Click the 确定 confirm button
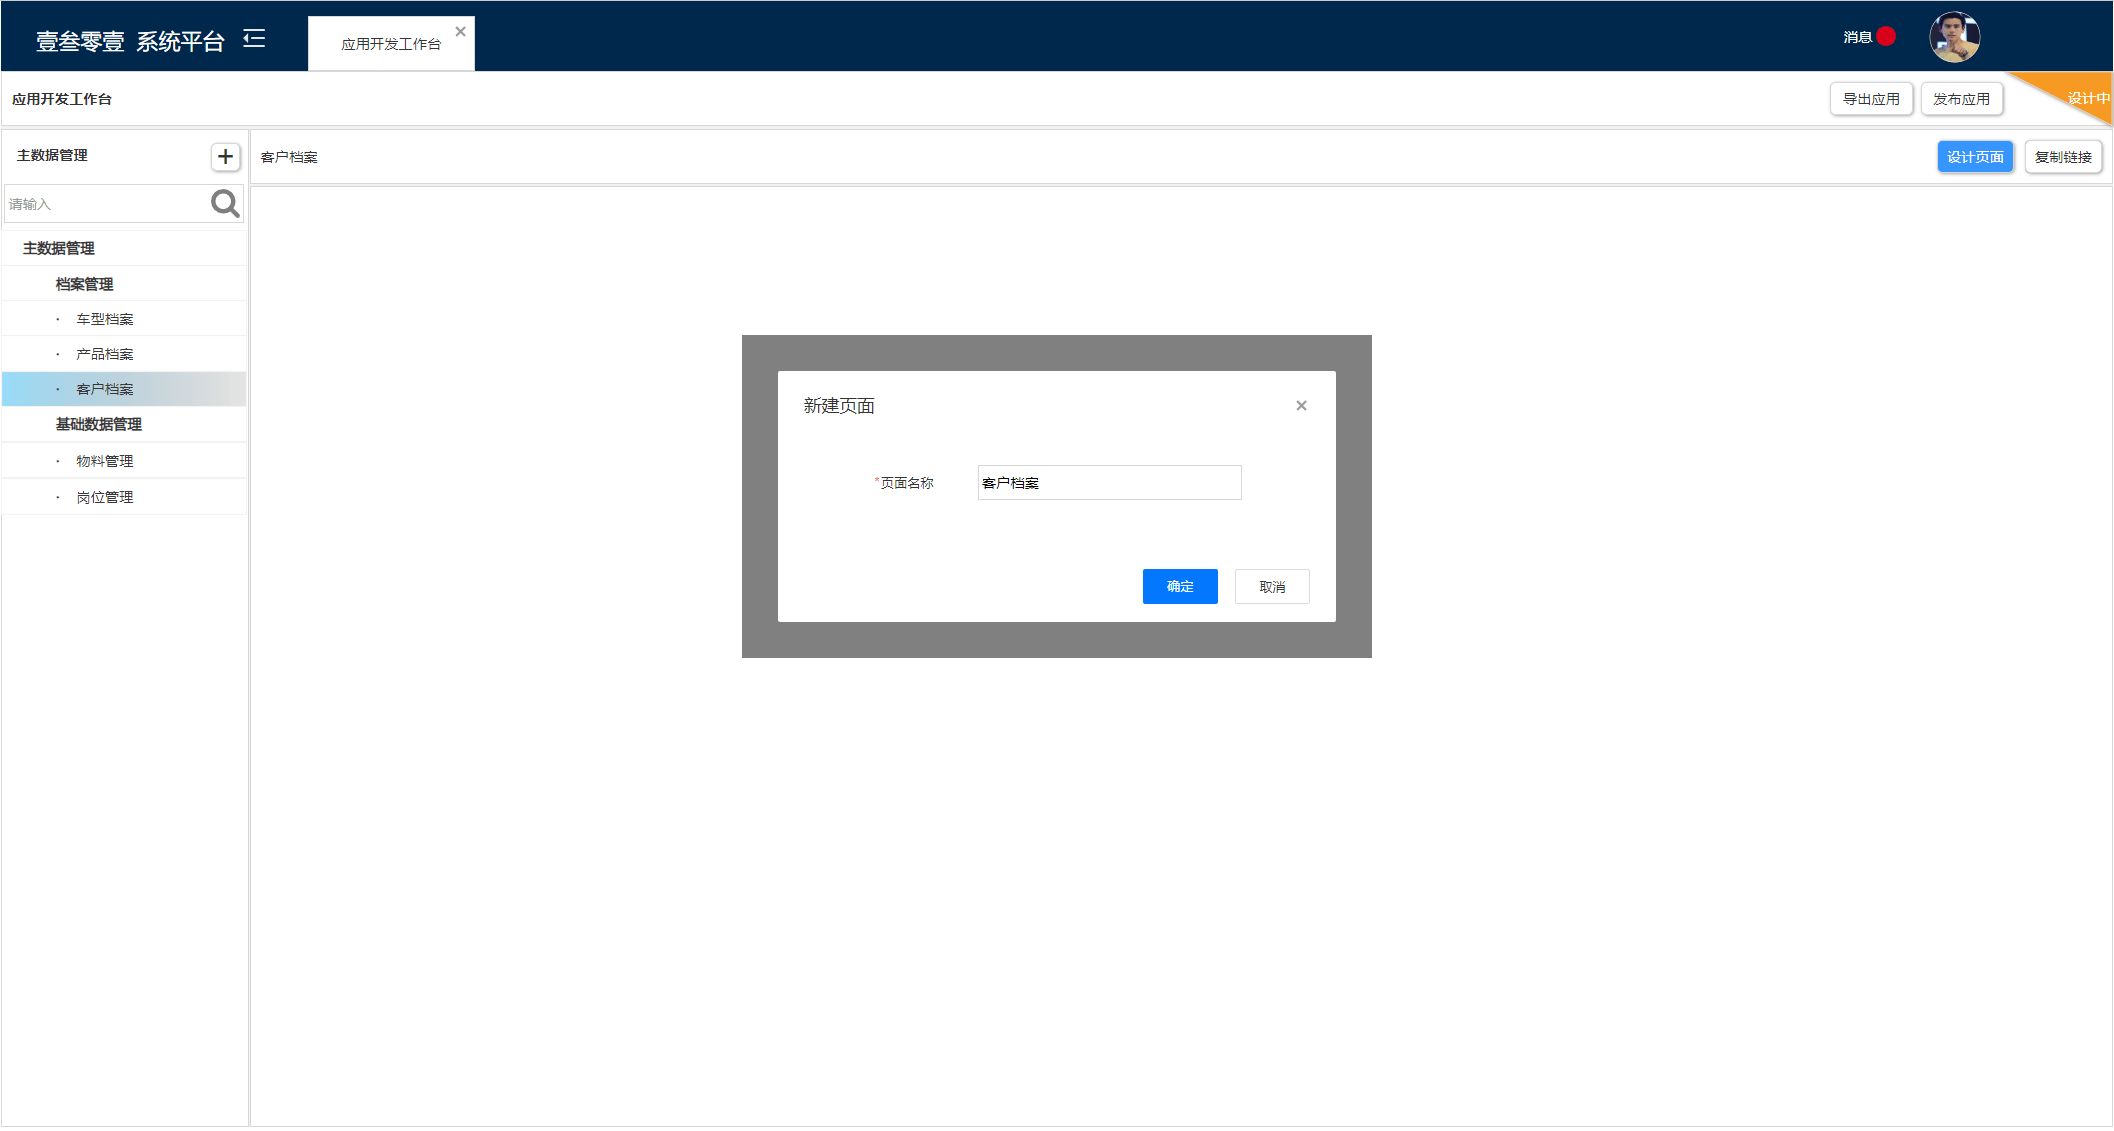This screenshot has height=1131, width=2114. pos(1180,587)
